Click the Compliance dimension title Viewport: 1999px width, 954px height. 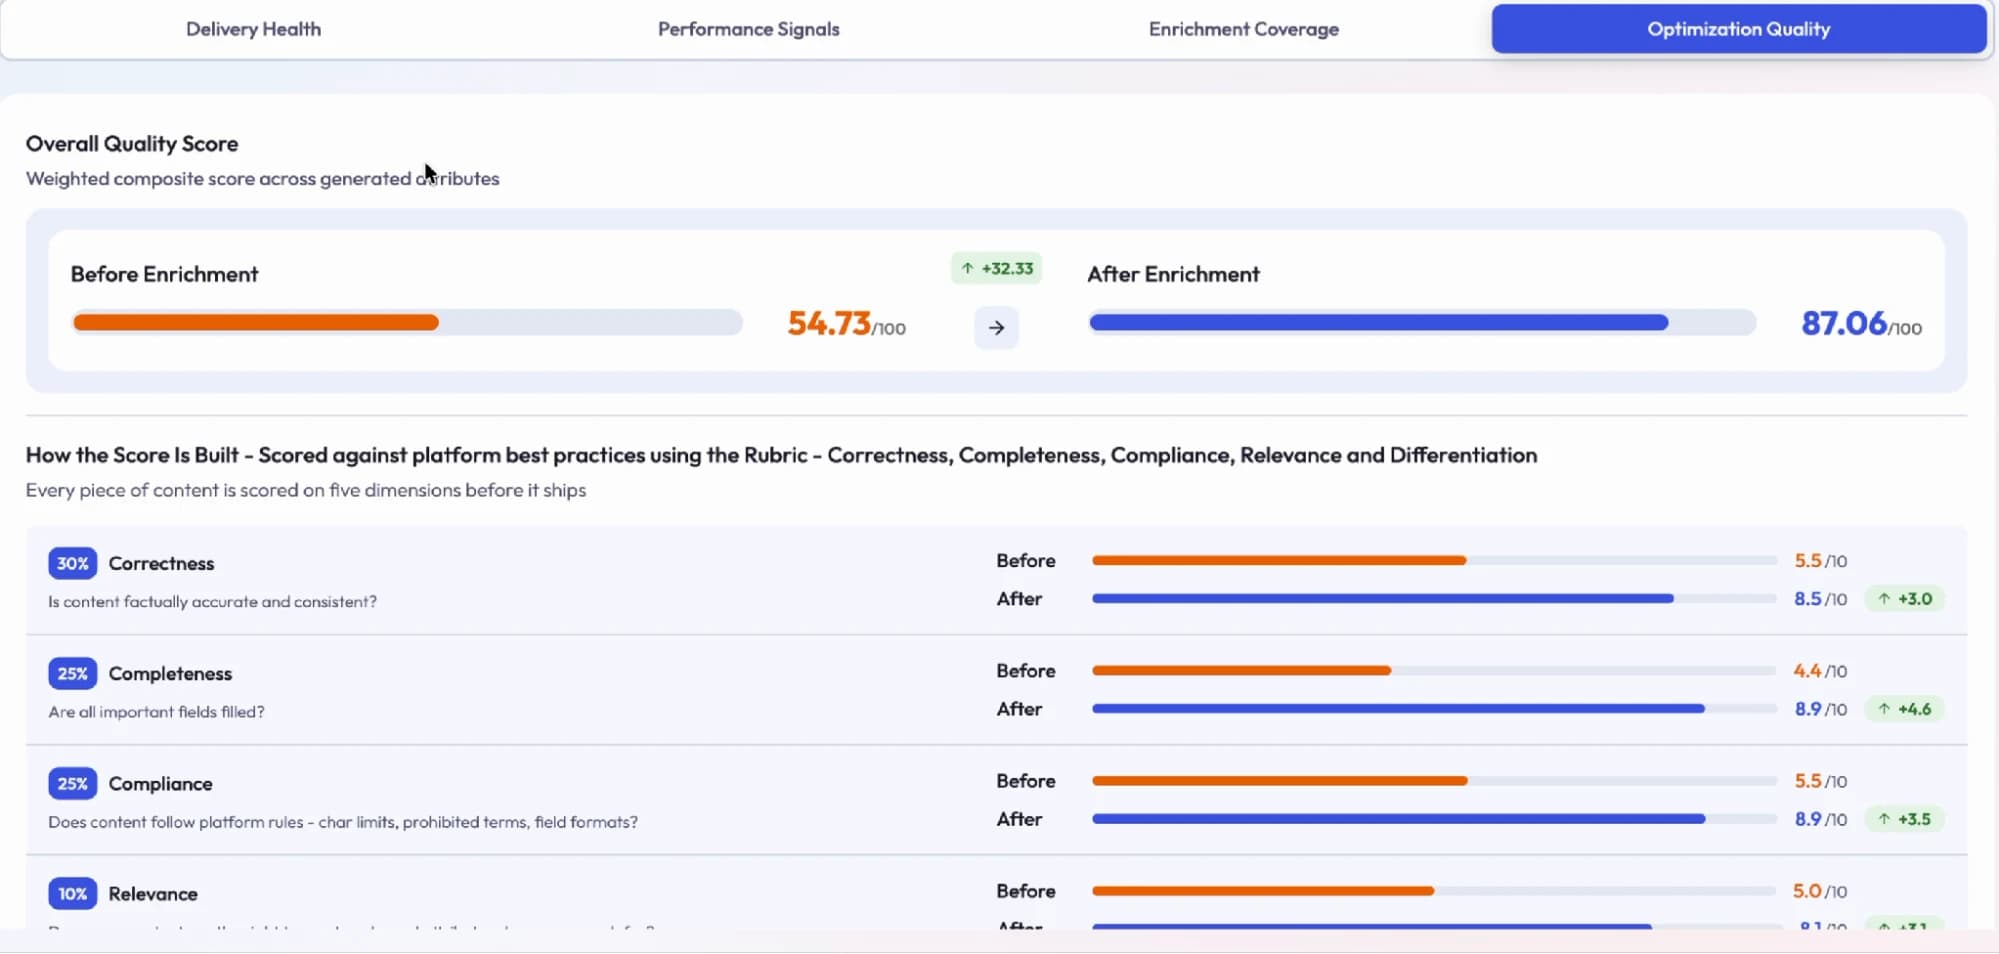(160, 783)
